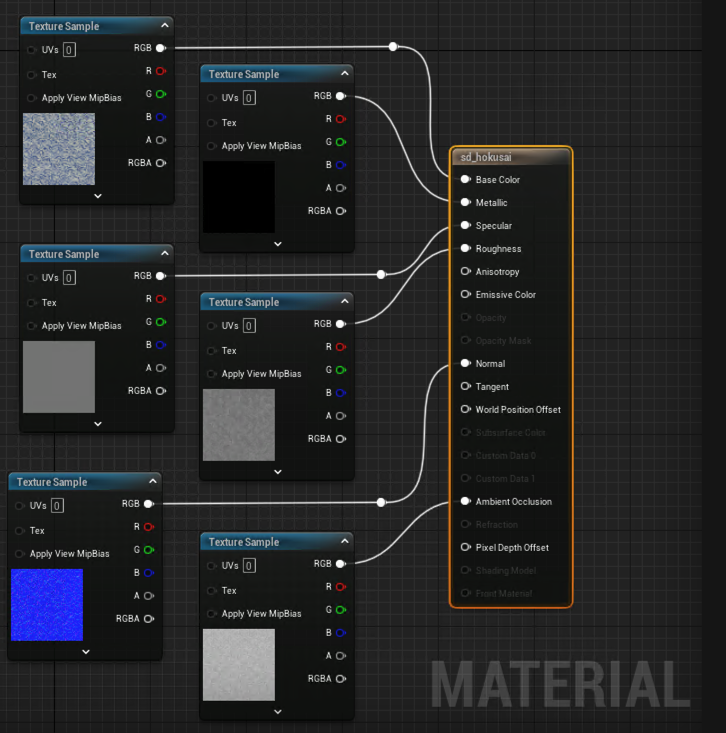Image resolution: width=726 pixels, height=733 pixels.
Task: Click RGB output of the black-preview Texture Sample
Action: pyautogui.click(x=341, y=96)
